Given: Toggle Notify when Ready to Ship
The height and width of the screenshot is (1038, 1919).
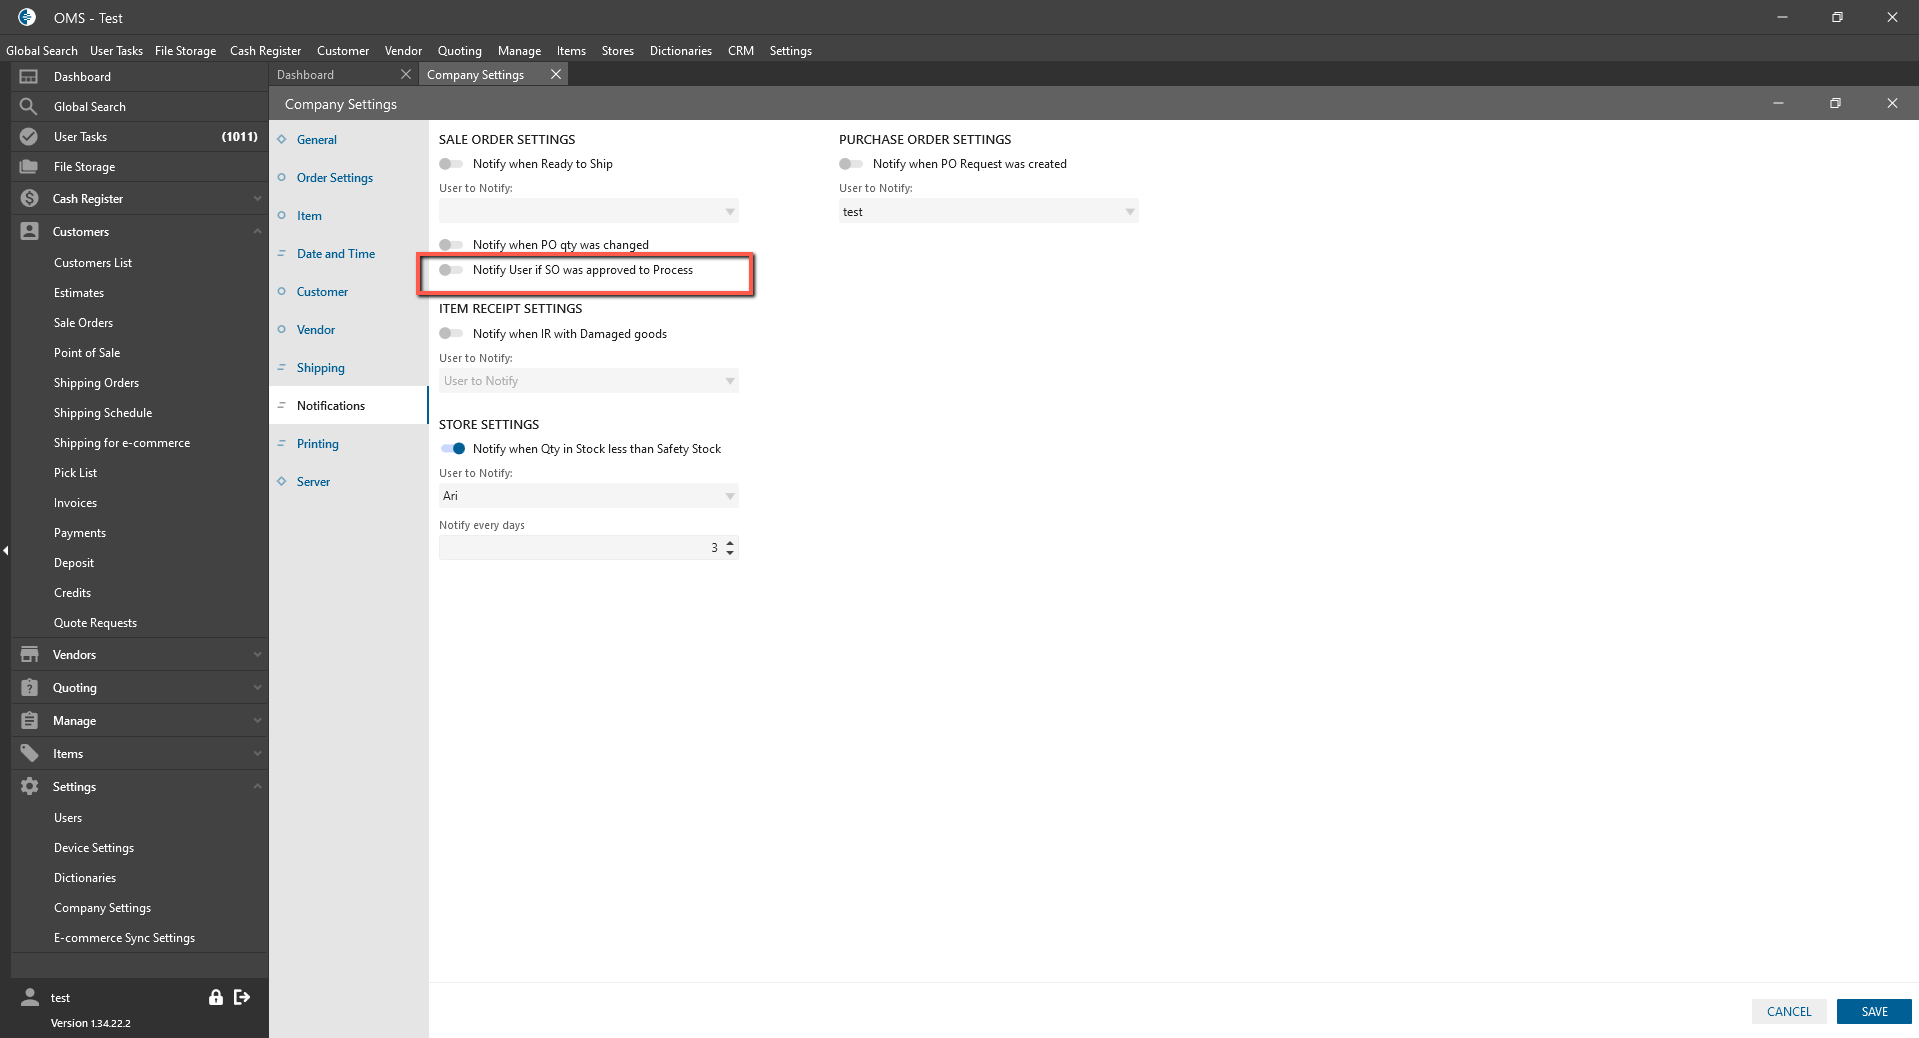Looking at the screenshot, I should click(x=451, y=164).
